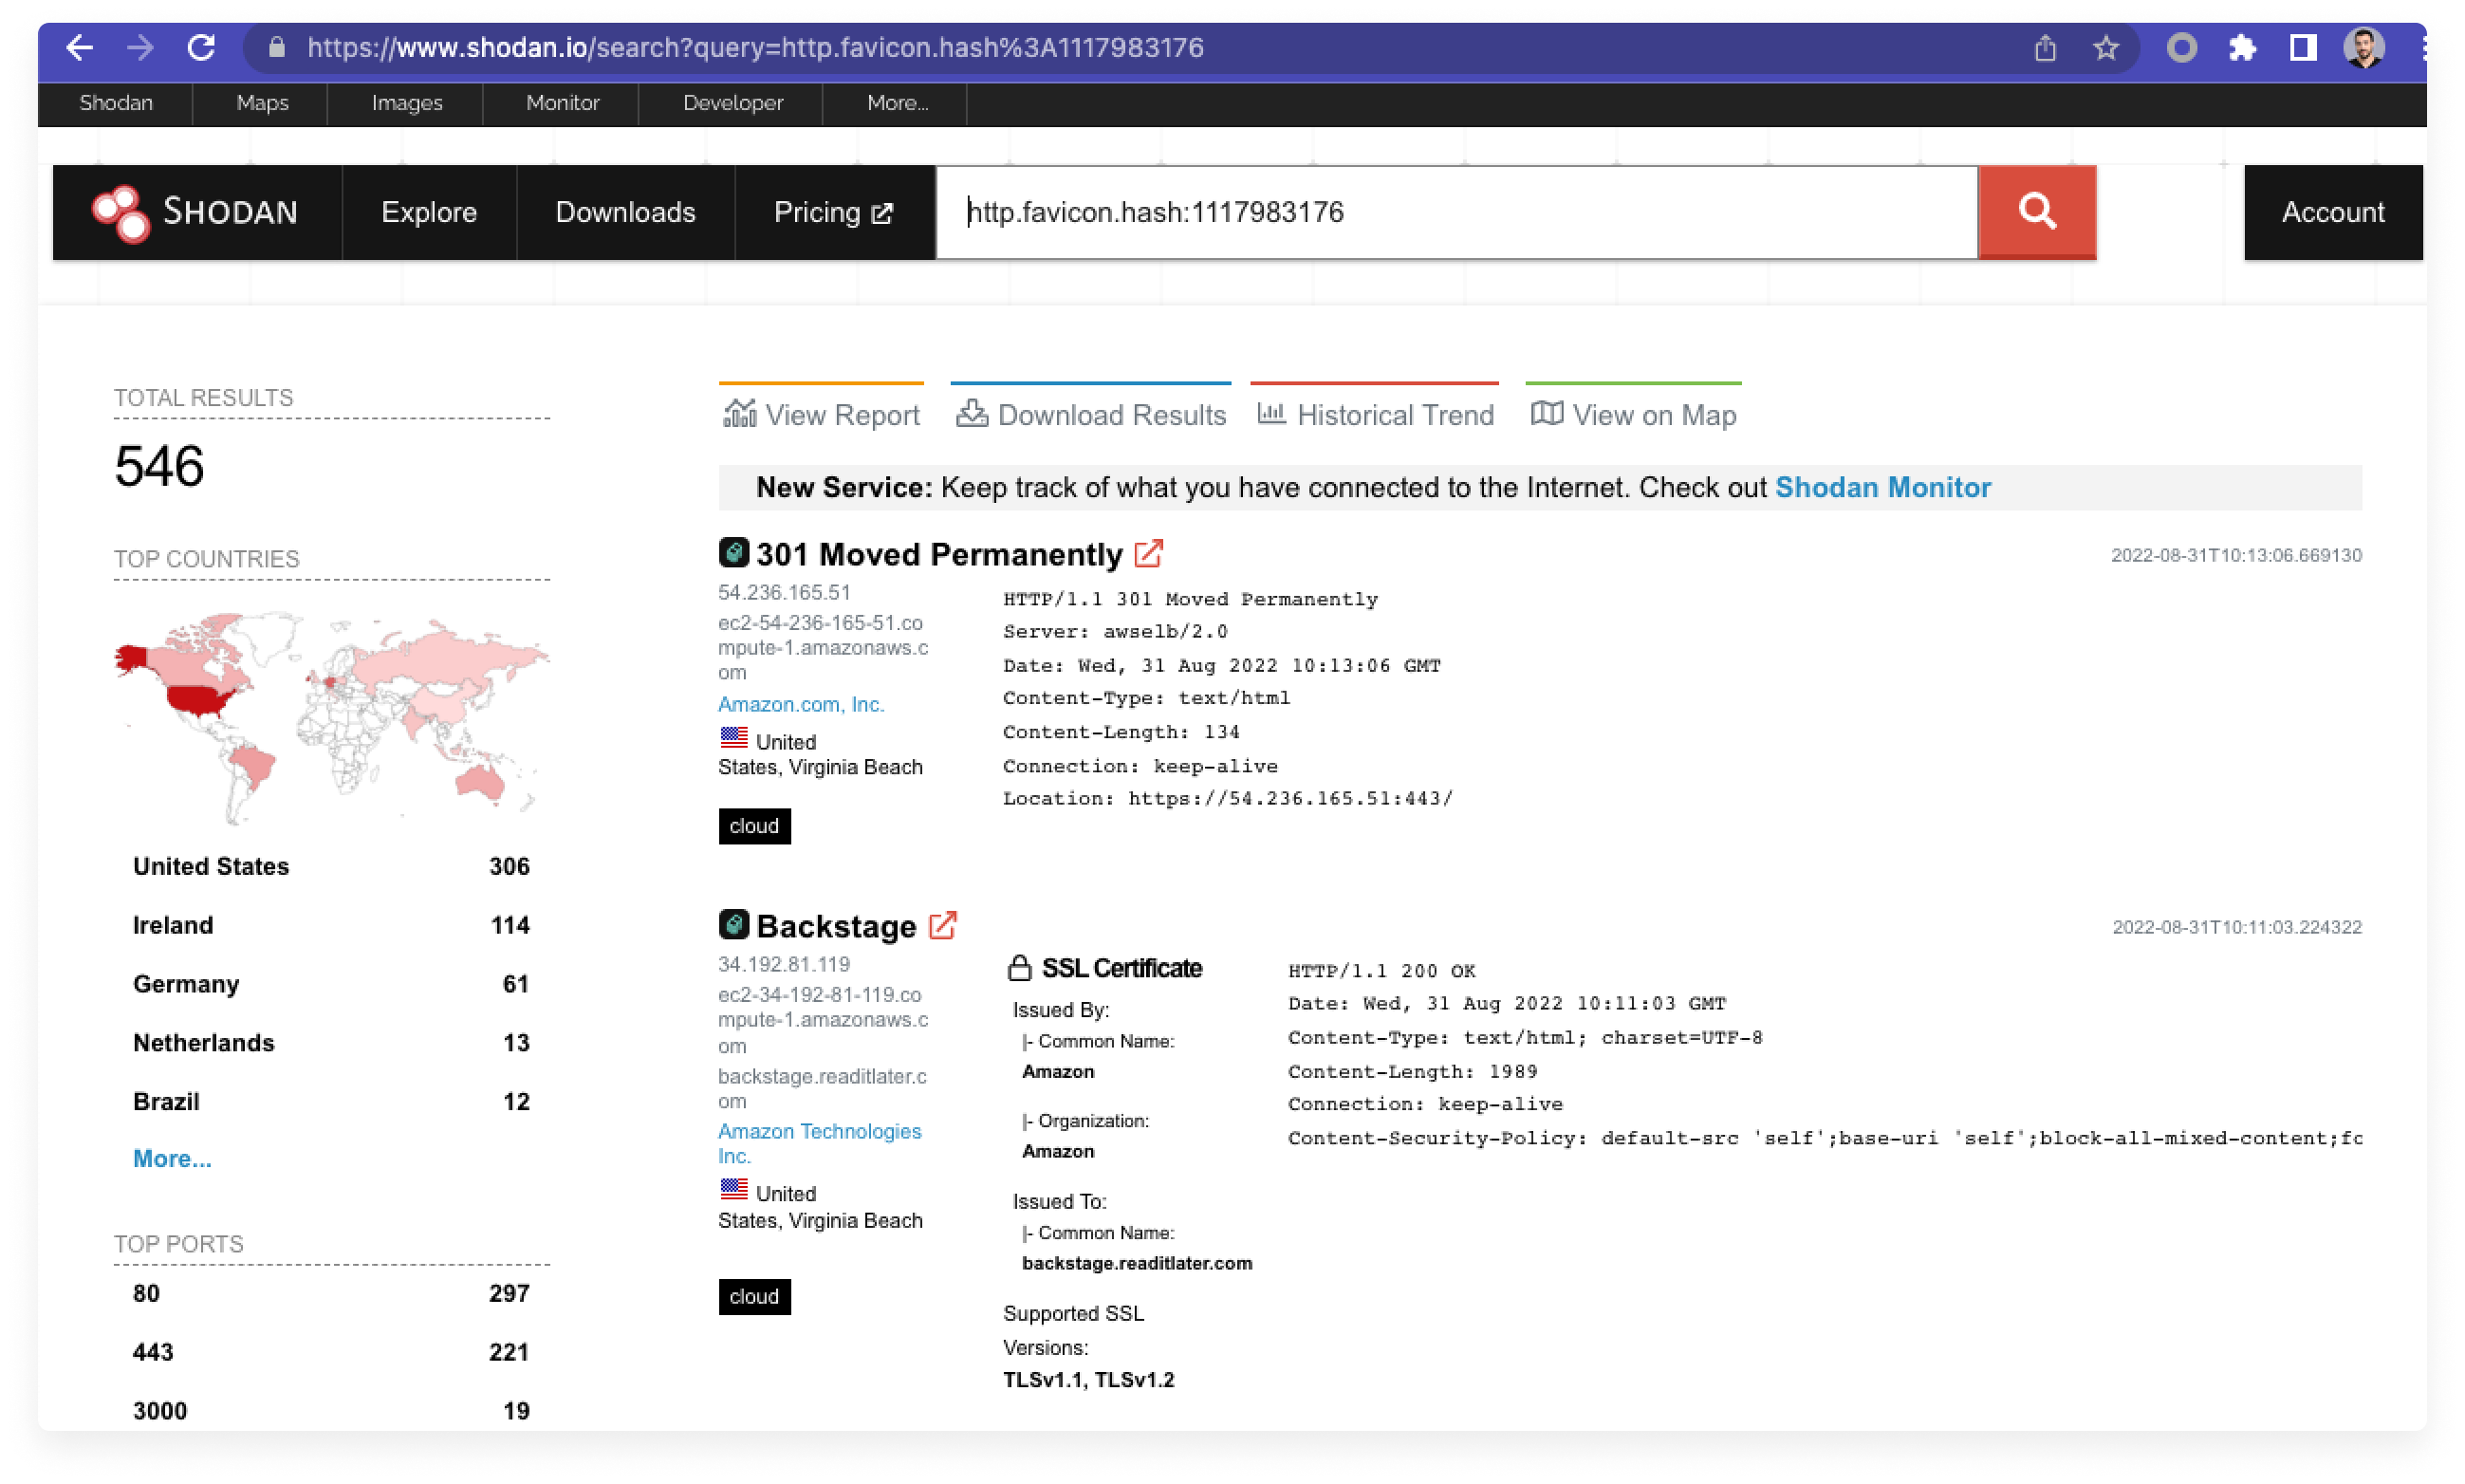
Task: Open external link icon beside Backstage title
Action: [x=942, y=926]
